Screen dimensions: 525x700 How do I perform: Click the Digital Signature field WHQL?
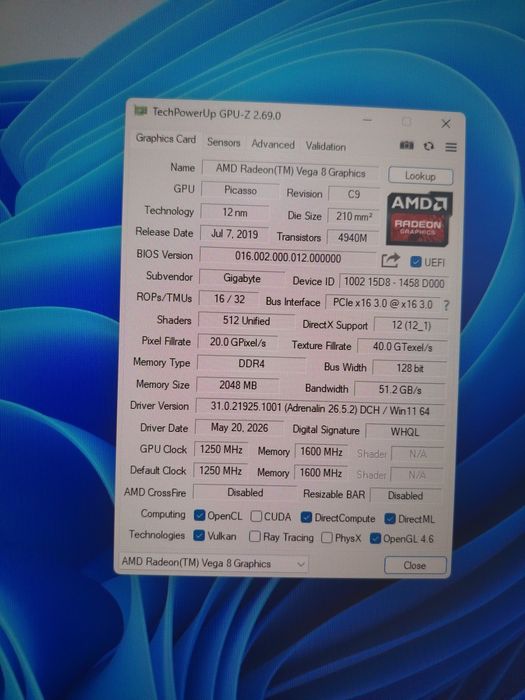coord(404,432)
